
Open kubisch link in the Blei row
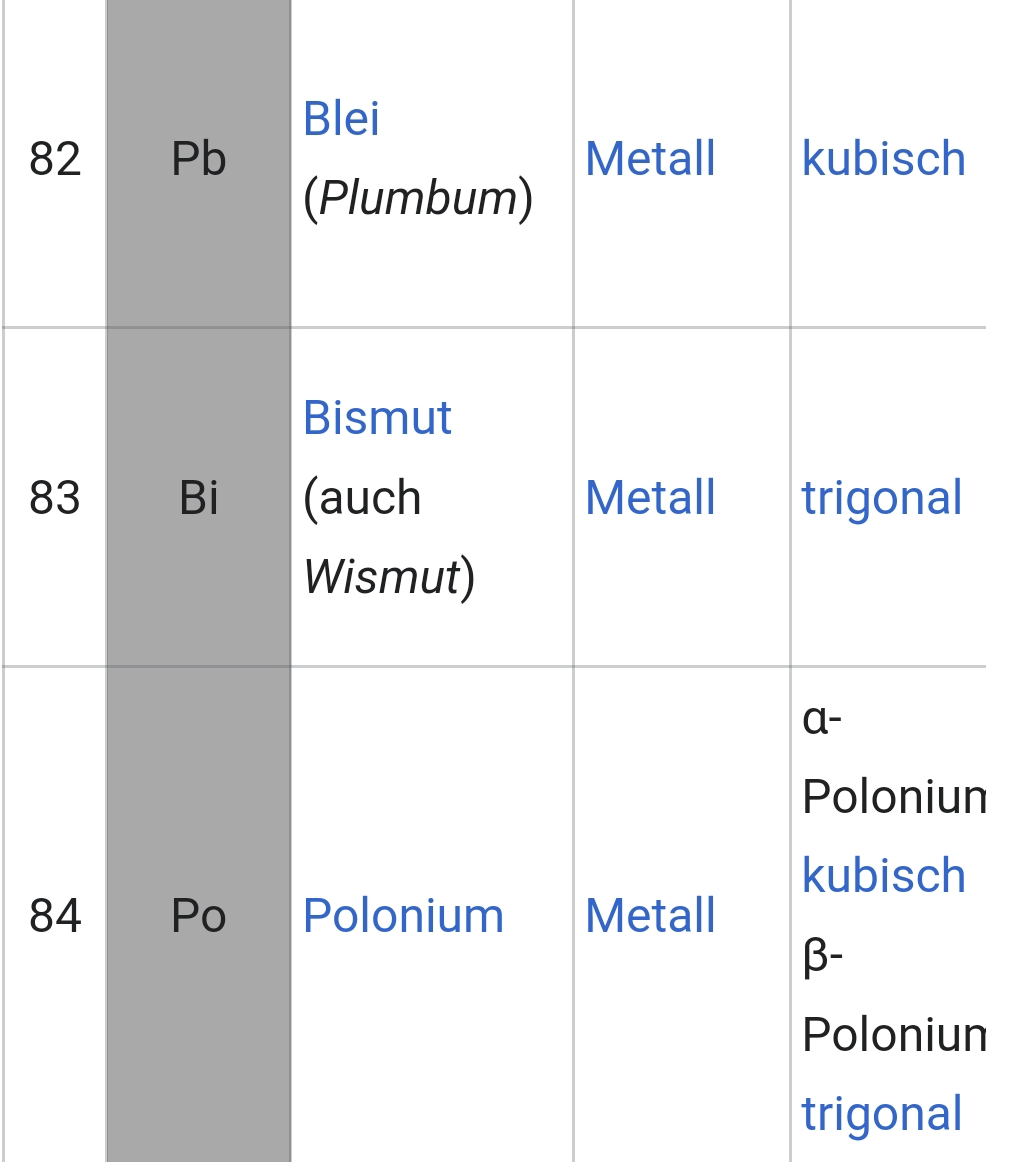pos(884,159)
